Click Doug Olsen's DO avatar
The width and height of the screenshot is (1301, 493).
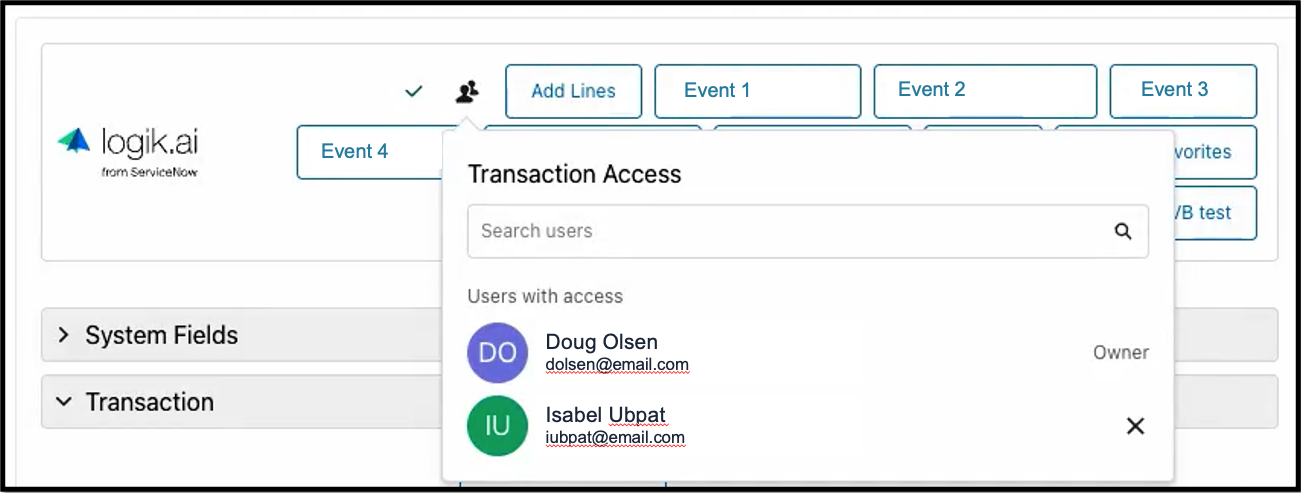[497, 353]
